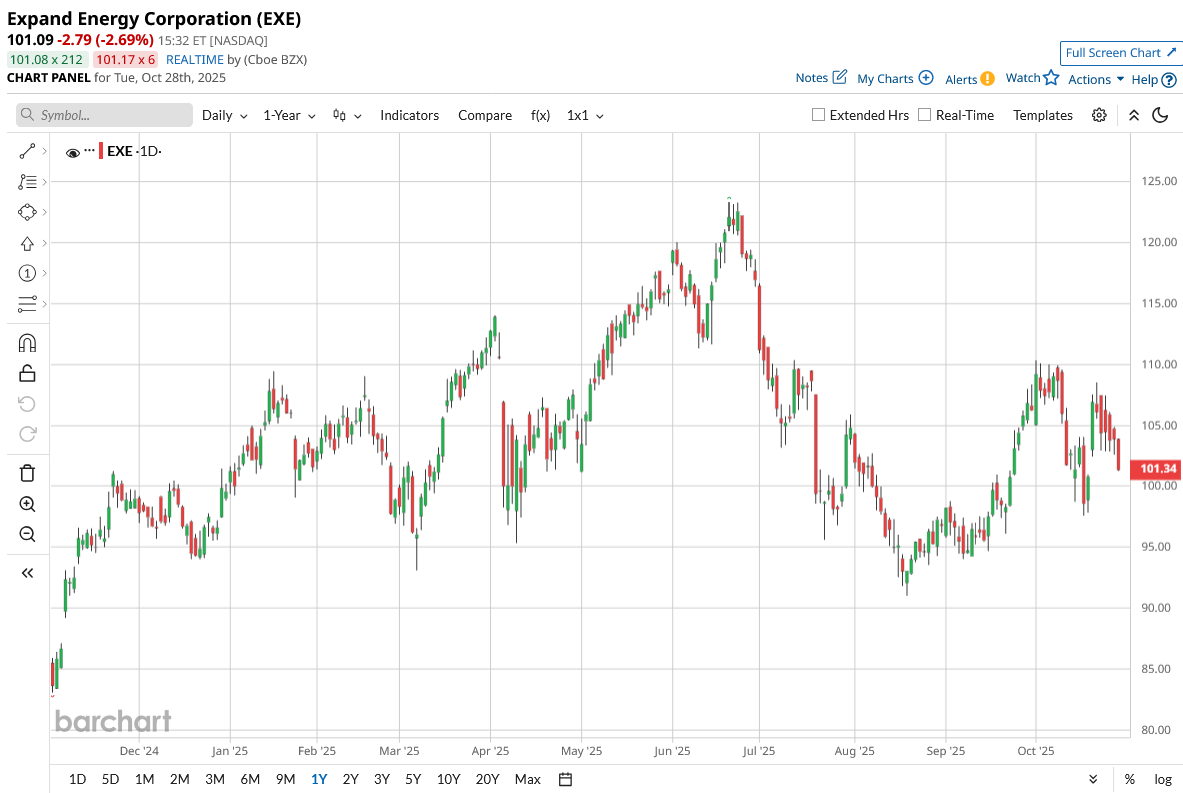The height and width of the screenshot is (793, 1183).
Task: Click the lock drawings icon
Action: 27,373
